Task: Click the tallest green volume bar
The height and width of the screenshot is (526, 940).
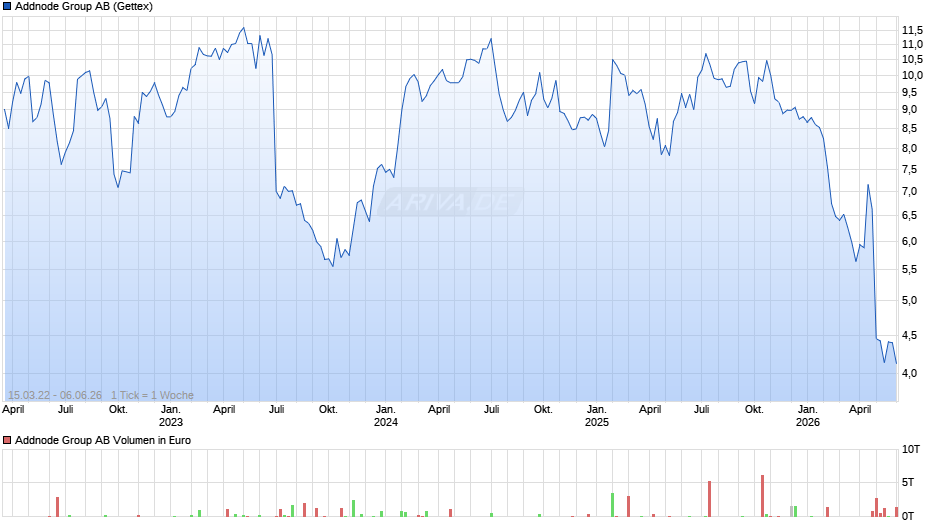Action: [613, 505]
